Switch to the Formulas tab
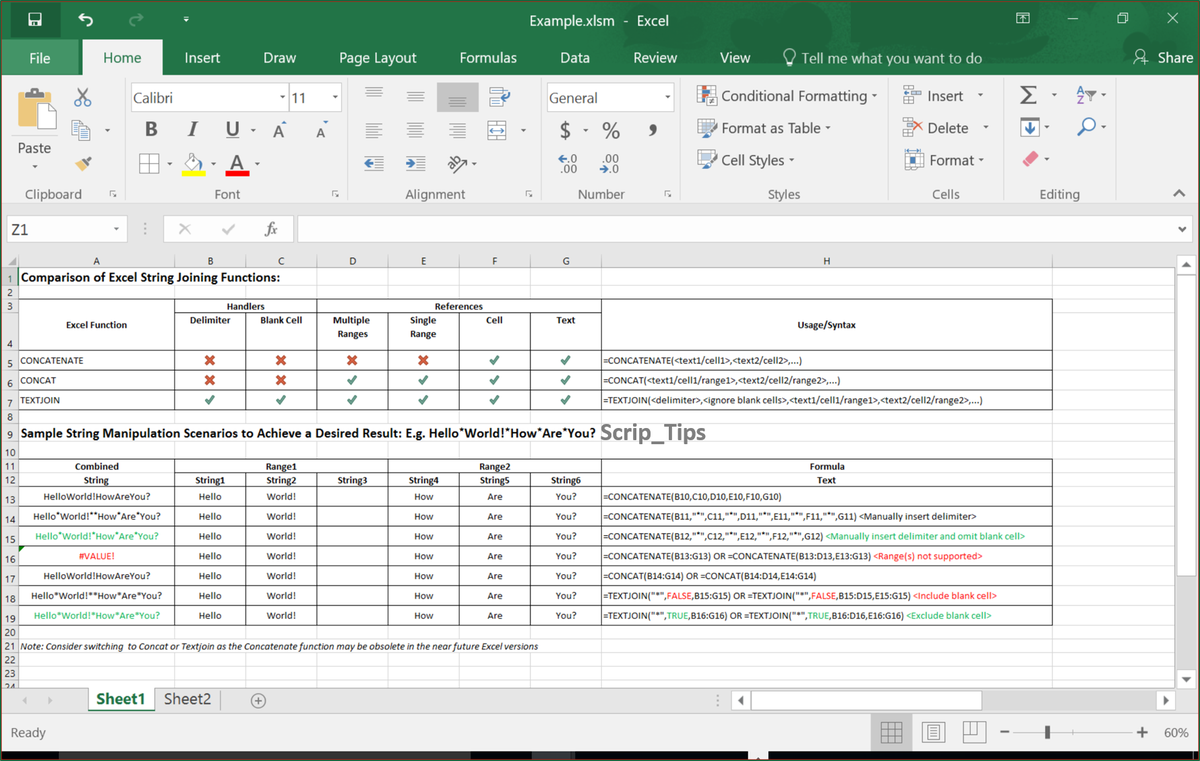This screenshot has height=761, width=1200. [488, 58]
